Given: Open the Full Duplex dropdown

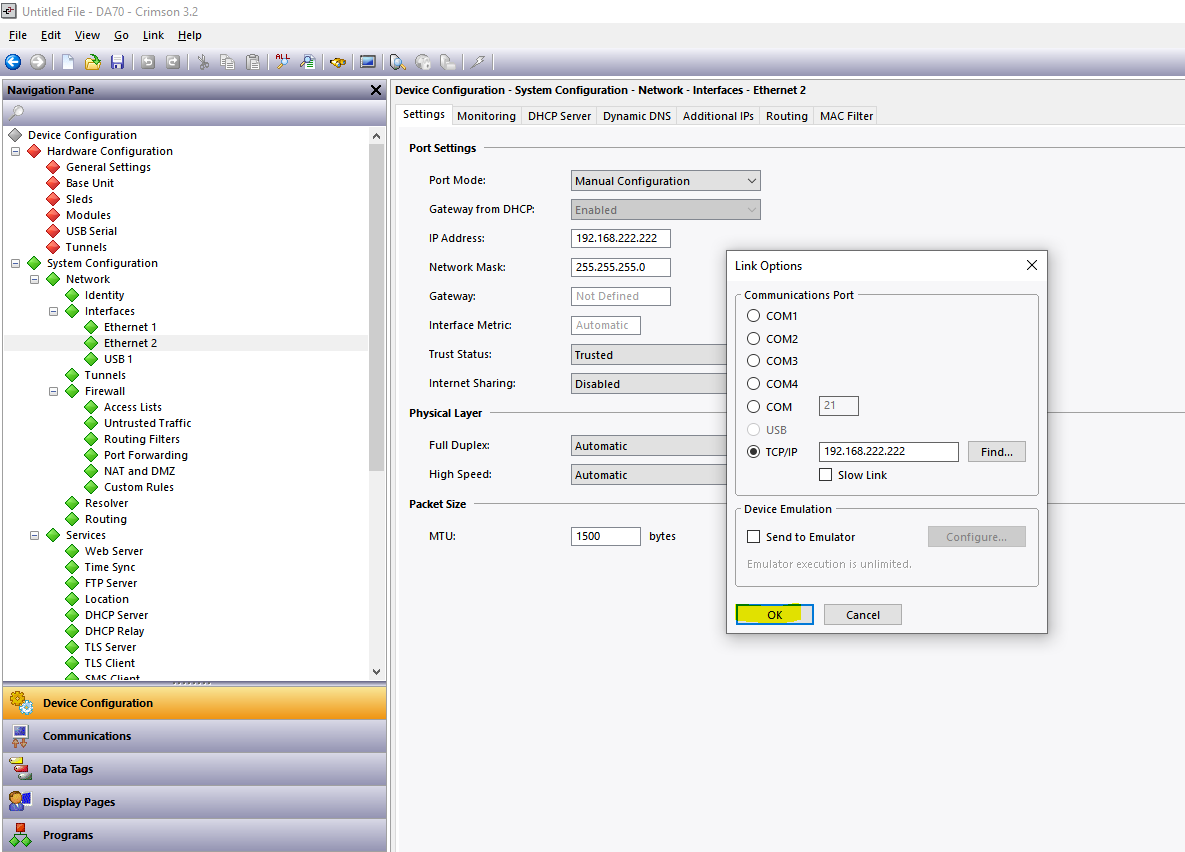Looking at the screenshot, I should (648, 446).
